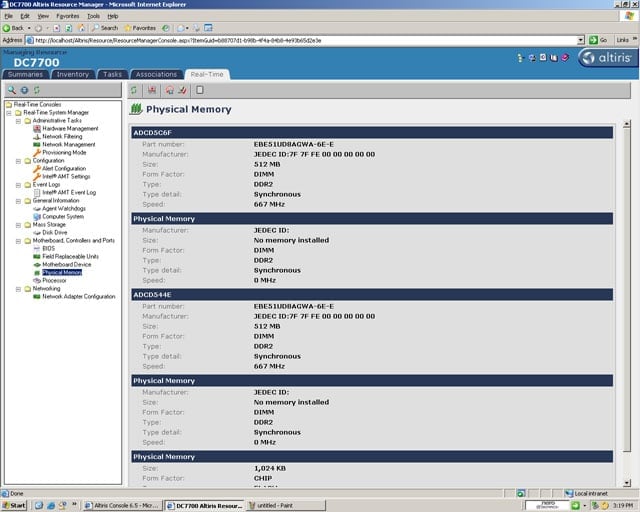
Task: Click the red computer icon in content toolbar
Action: point(152,90)
